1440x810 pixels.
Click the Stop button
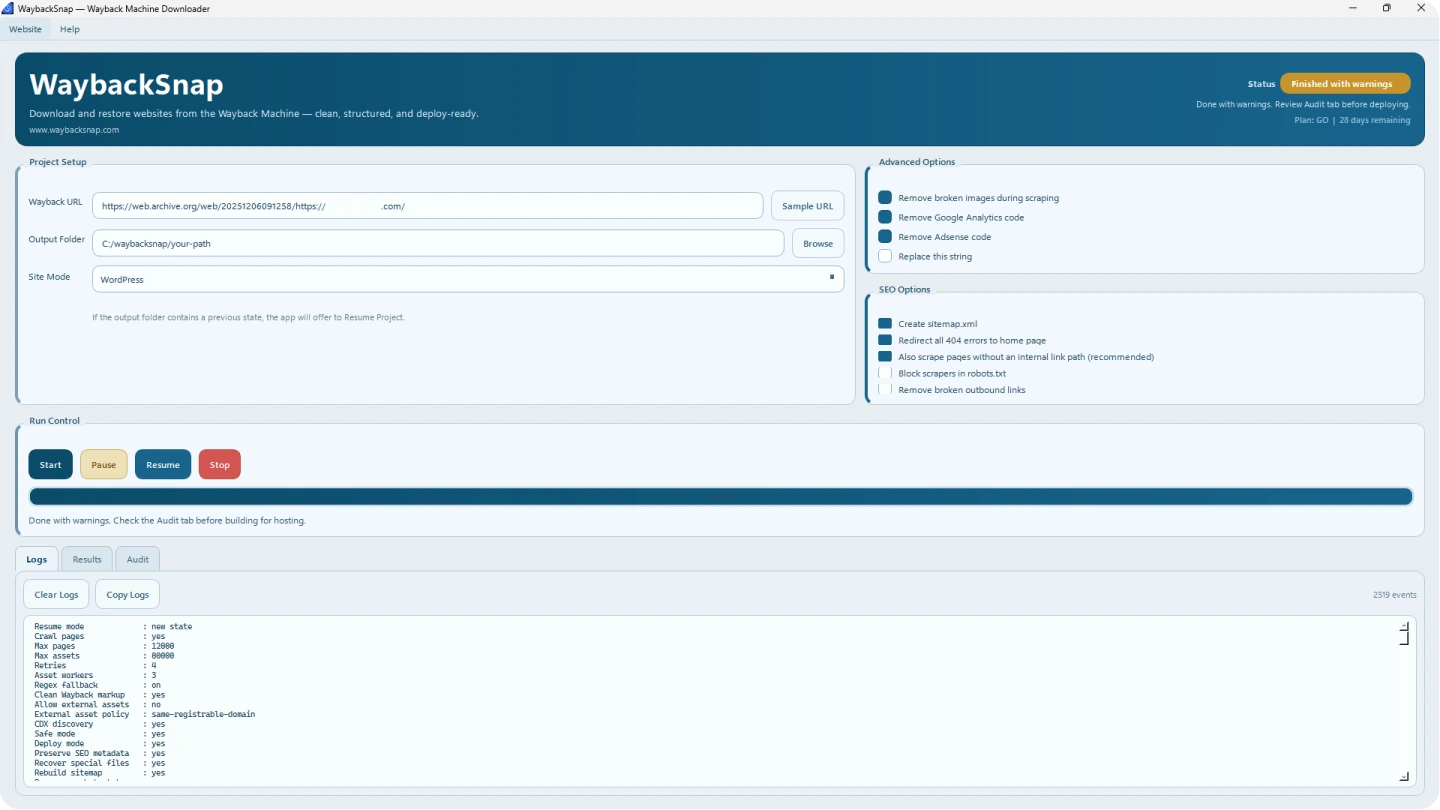pos(220,464)
